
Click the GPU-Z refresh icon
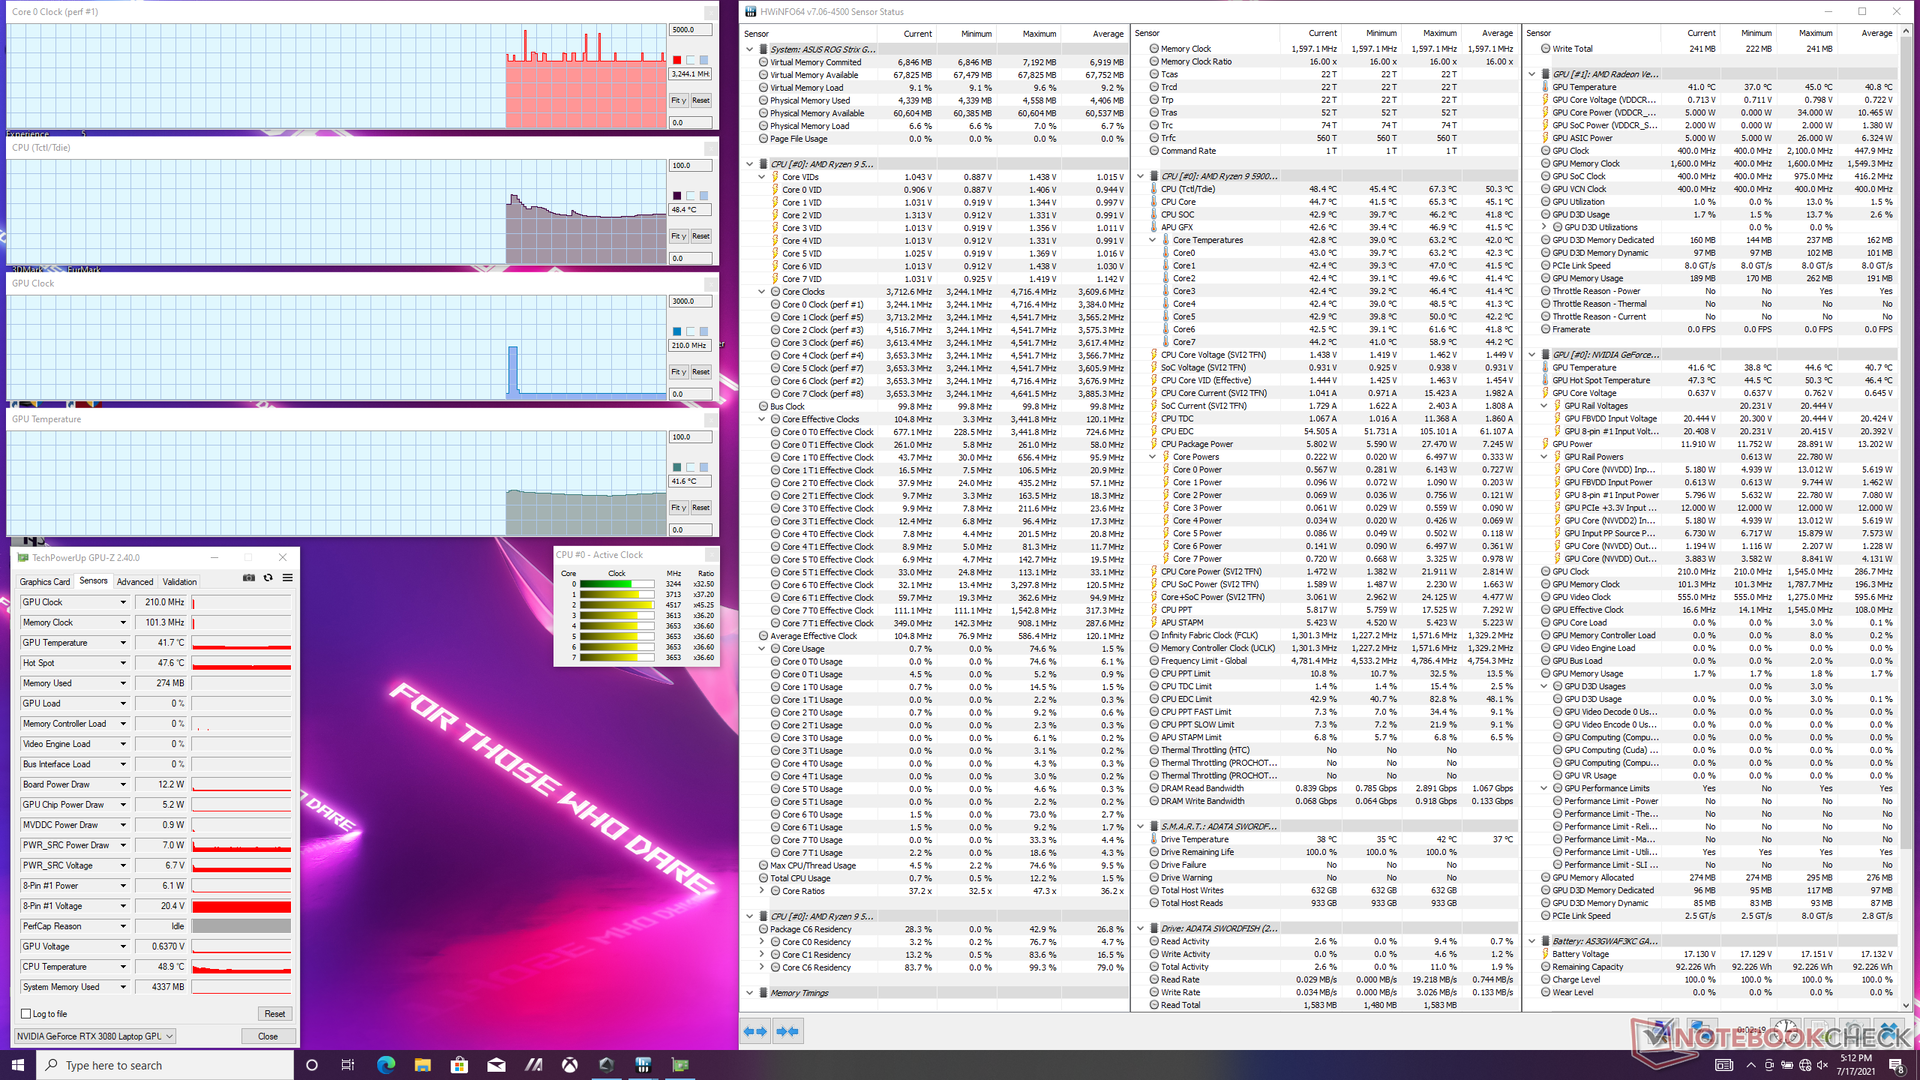click(268, 578)
